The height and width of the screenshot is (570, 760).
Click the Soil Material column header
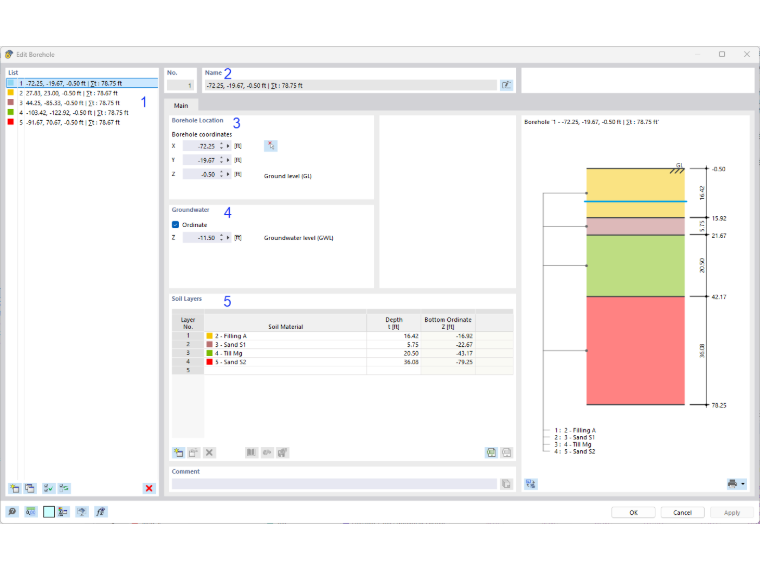point(285,323)
